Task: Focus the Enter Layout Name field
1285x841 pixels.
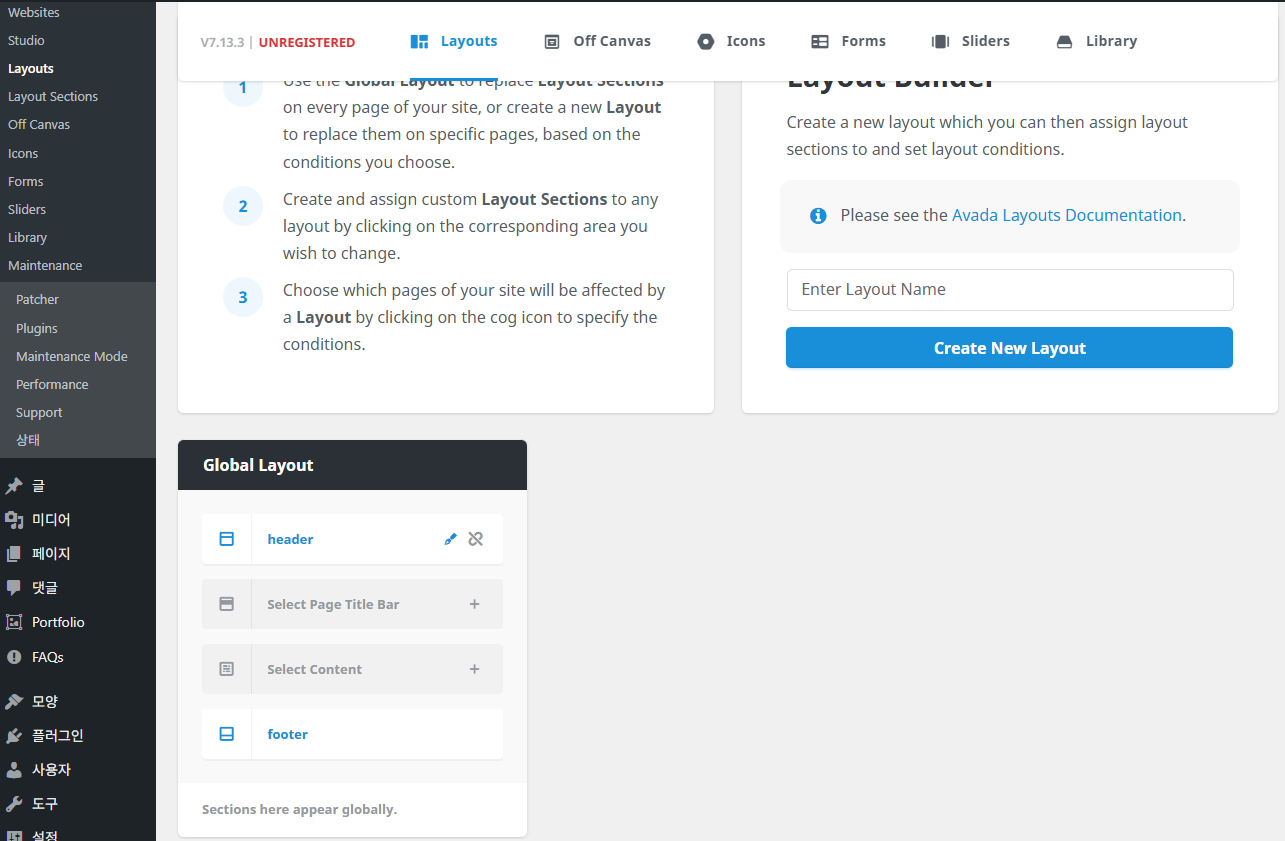Action: tap(1010, 290)
